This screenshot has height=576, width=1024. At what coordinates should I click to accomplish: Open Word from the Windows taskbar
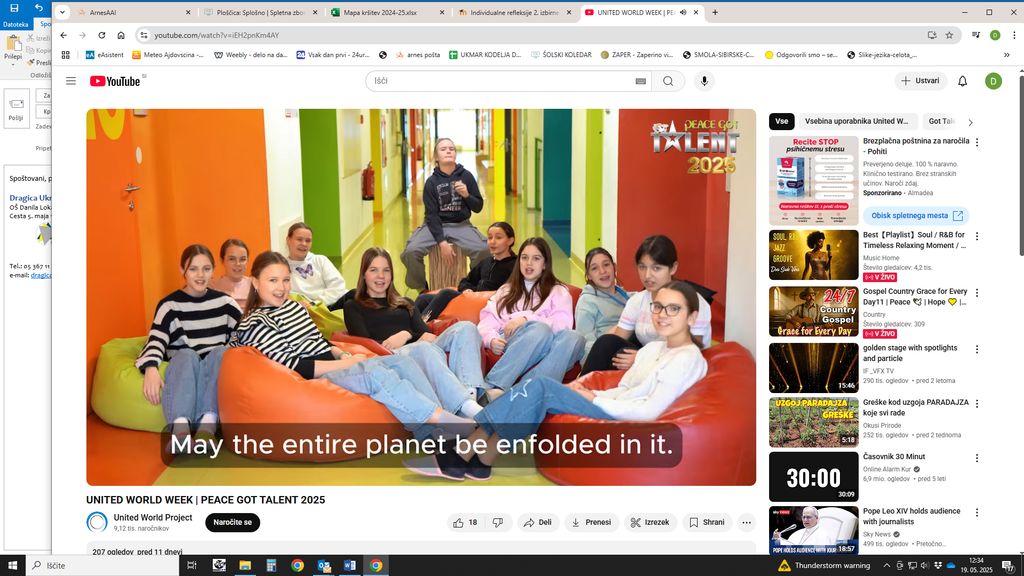tap(350, 565)
